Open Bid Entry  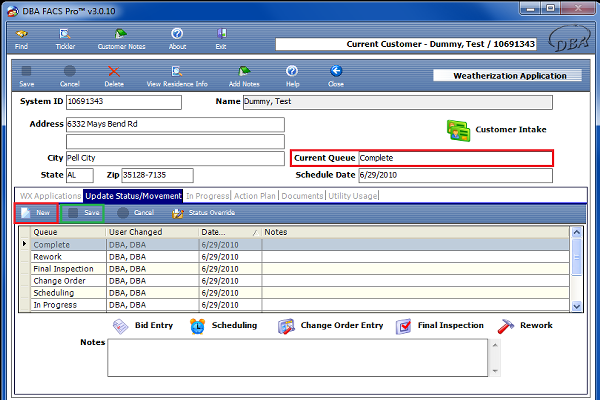pyautogui.click(x=143, y=326)
